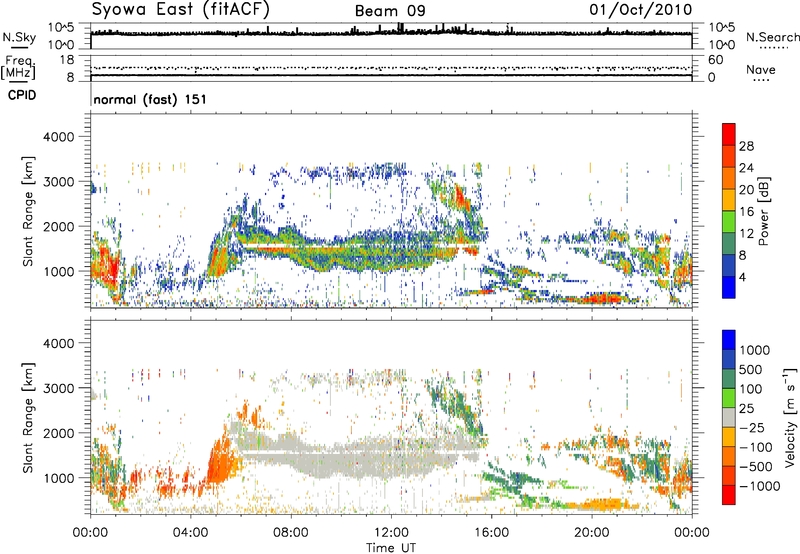Click the red bottom segment of Velocity color bar
Screen dimensions: 800x554
(x=729, y=495)
